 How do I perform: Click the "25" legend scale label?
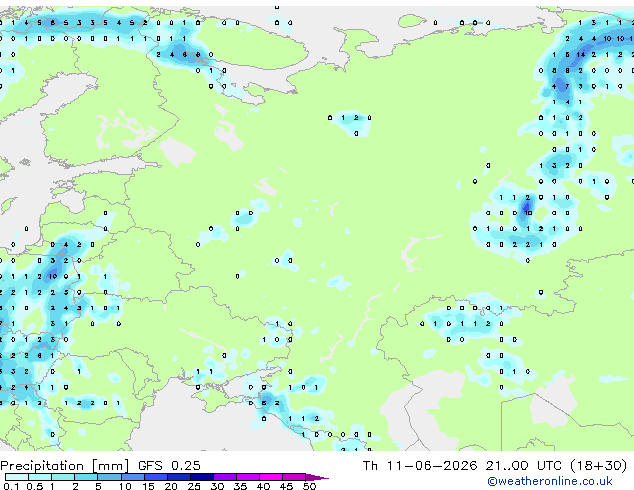pyautogui.click(x=194, y=486)
